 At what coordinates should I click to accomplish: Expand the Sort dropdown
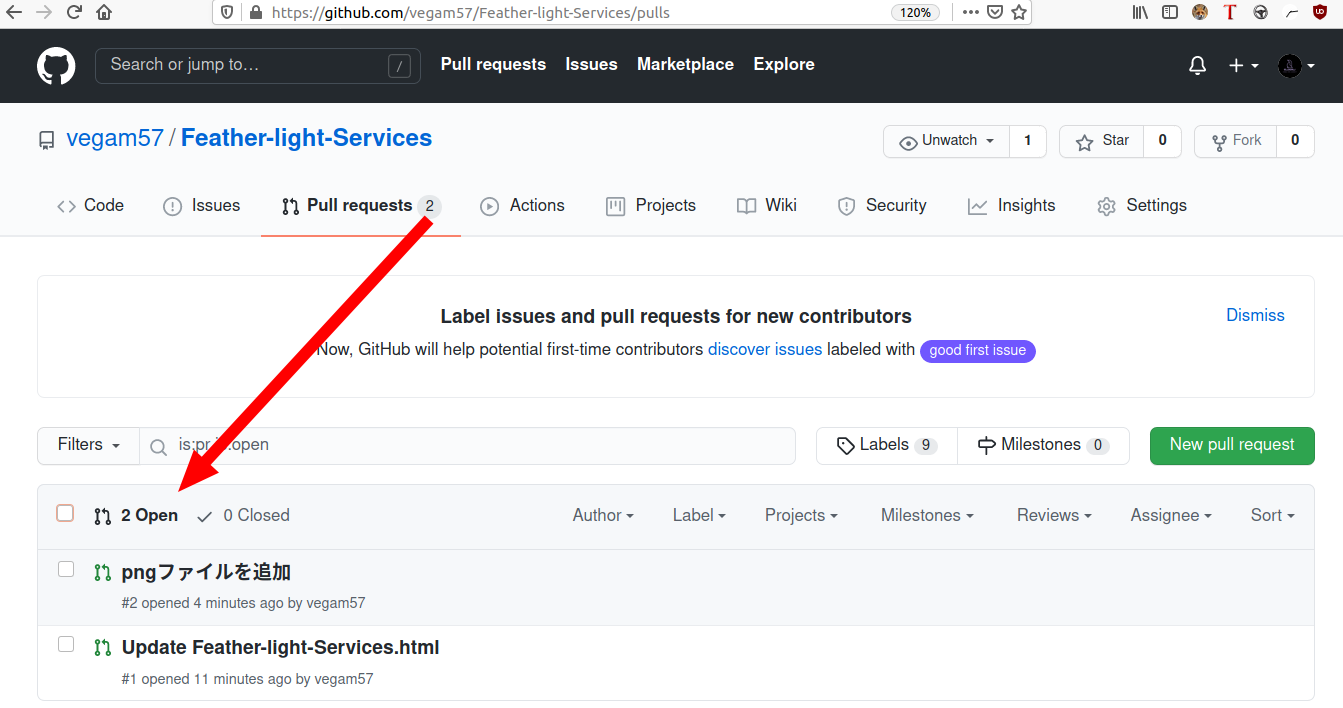[x=1272, y=515]
